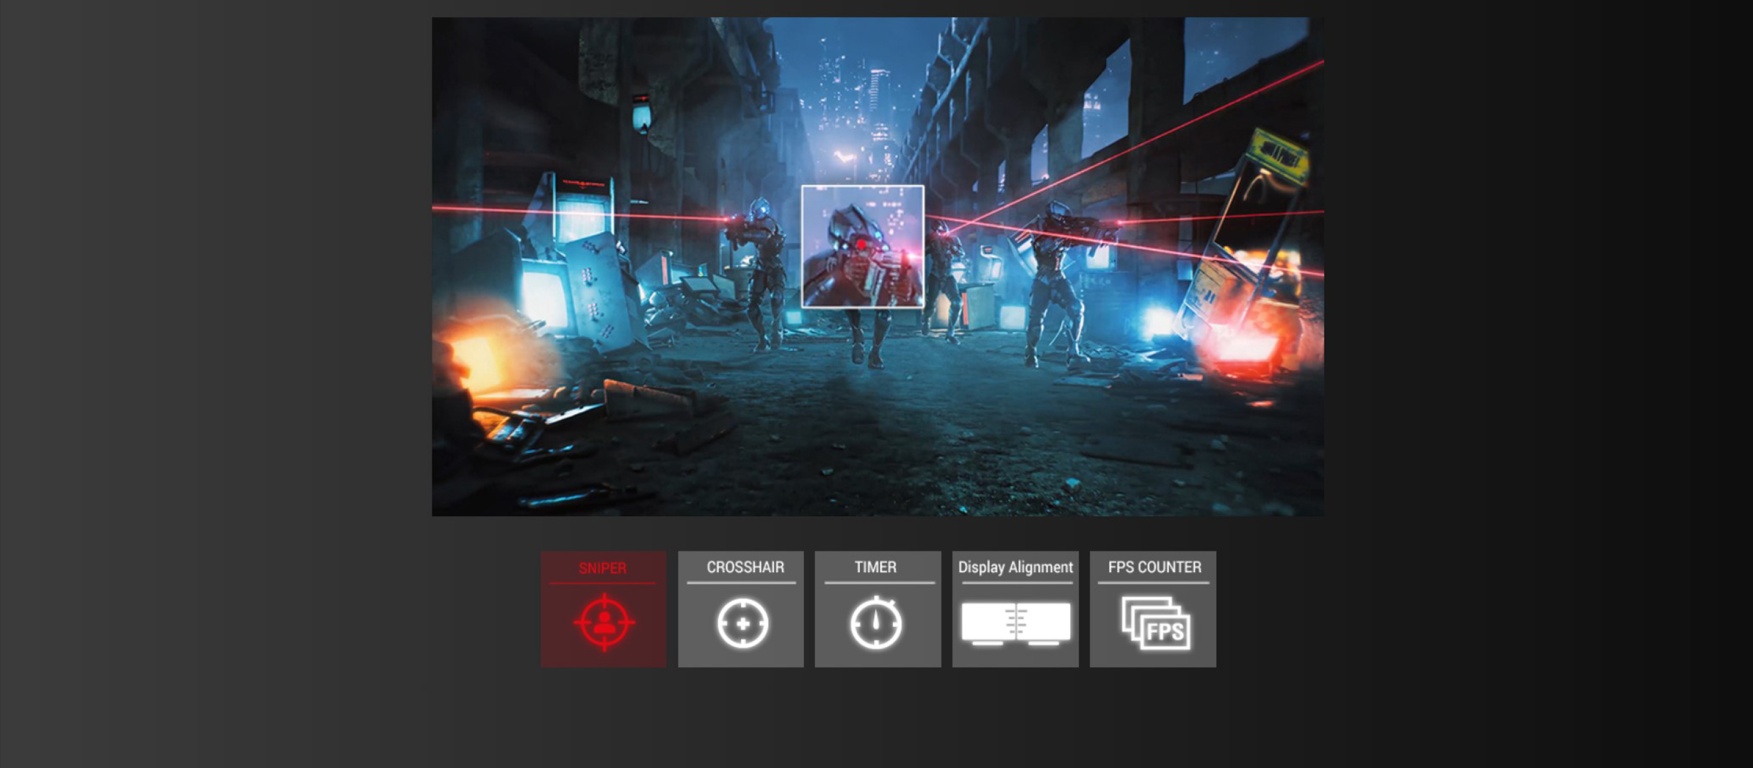Viewport: 1753px width, 768px height.
Task: Click the hanging blue lantern upper left
Action: (642, 115)
